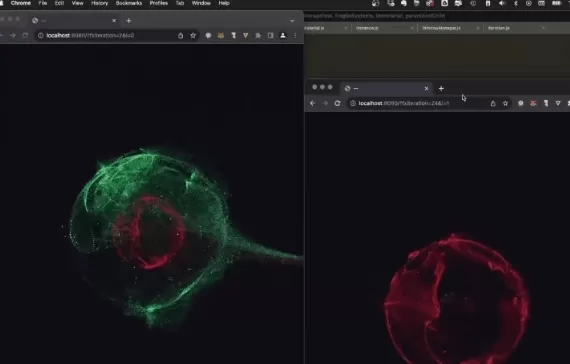Click the address bar in right Chrome window
This screenshot has height=364, width=570.
tap(429, 103)
